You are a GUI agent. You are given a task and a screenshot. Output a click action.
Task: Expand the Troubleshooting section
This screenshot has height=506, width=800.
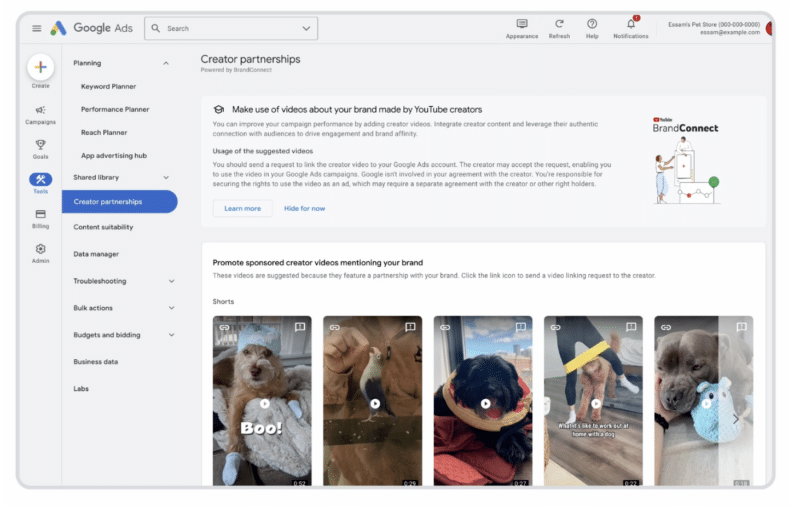pos(171,281)
